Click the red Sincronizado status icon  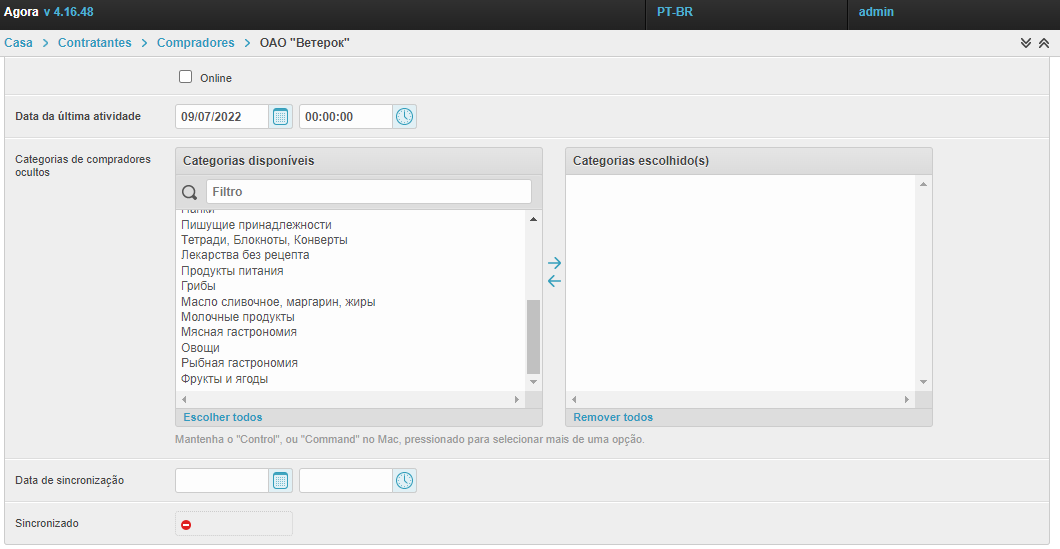pyautogui.click(x=186, y=524)
